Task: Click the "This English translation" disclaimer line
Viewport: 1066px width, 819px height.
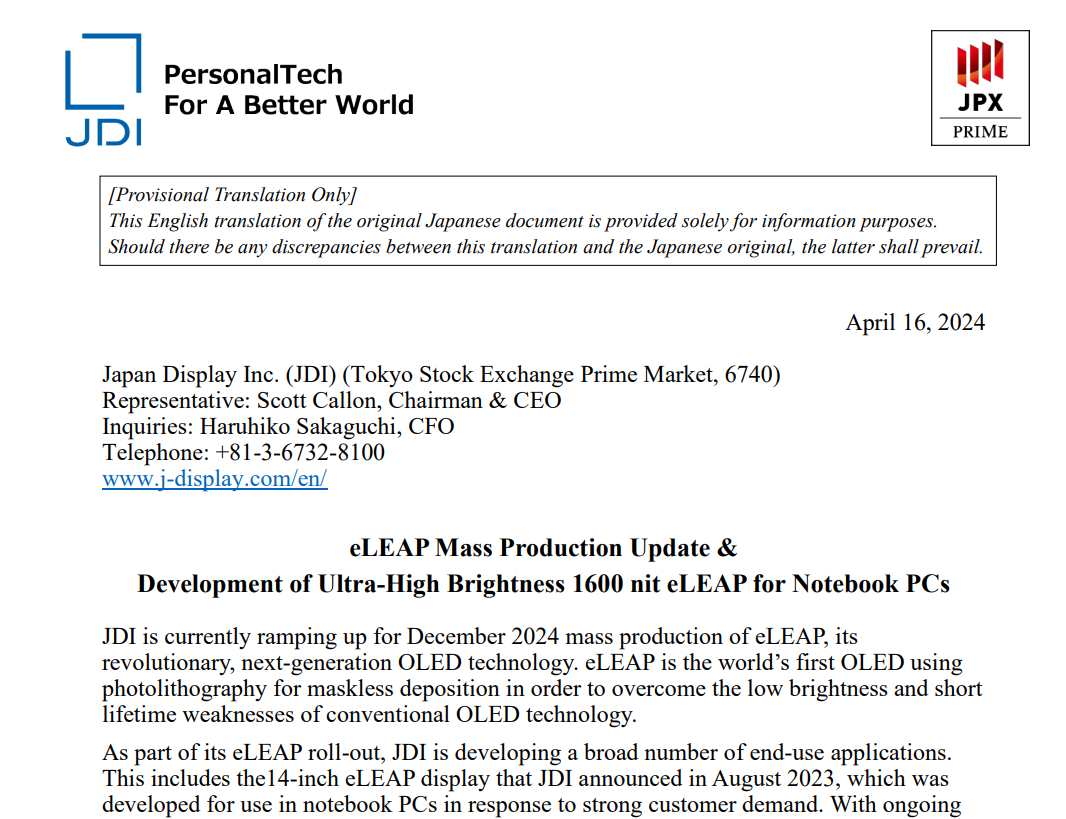Action: point(522,221)
